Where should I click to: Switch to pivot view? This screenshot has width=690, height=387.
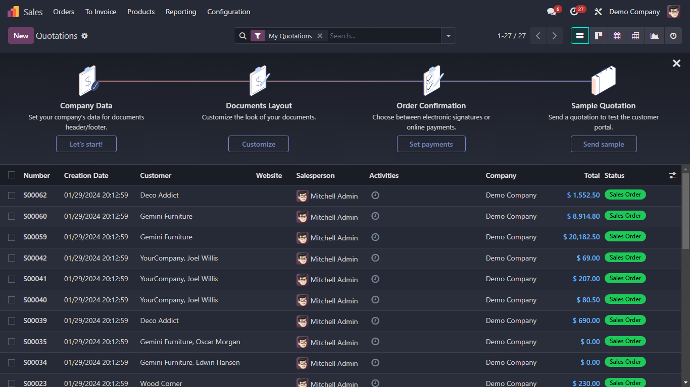tap(635, 36)
